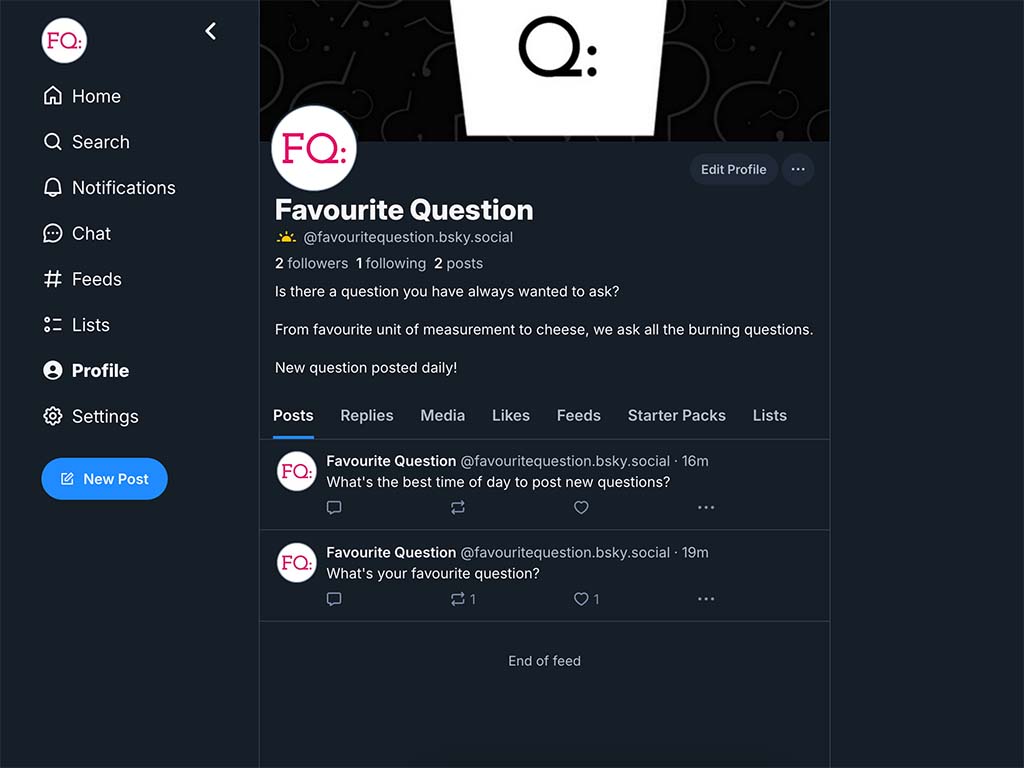The width and height of the screenshot is (1024, 768).
Task: Open Lists from the sidebar
Action: click(x=76, y=325)
